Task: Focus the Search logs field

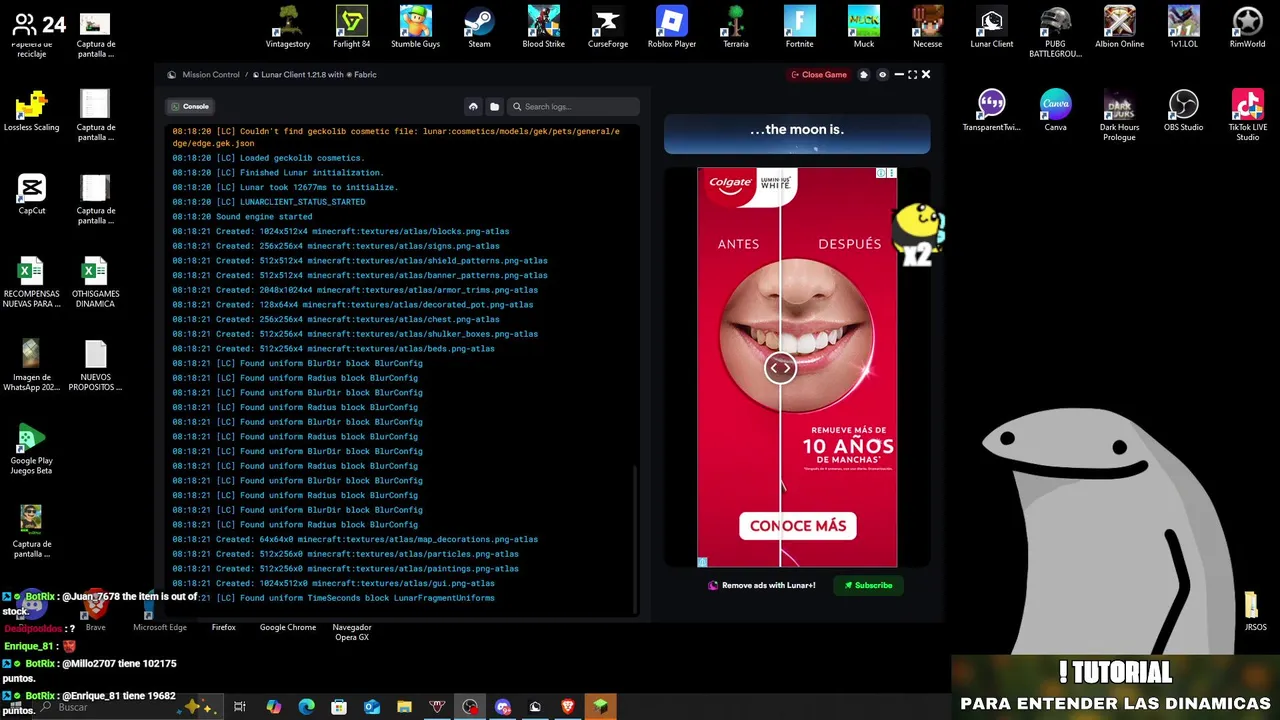Action: click(x=574, y=106)
